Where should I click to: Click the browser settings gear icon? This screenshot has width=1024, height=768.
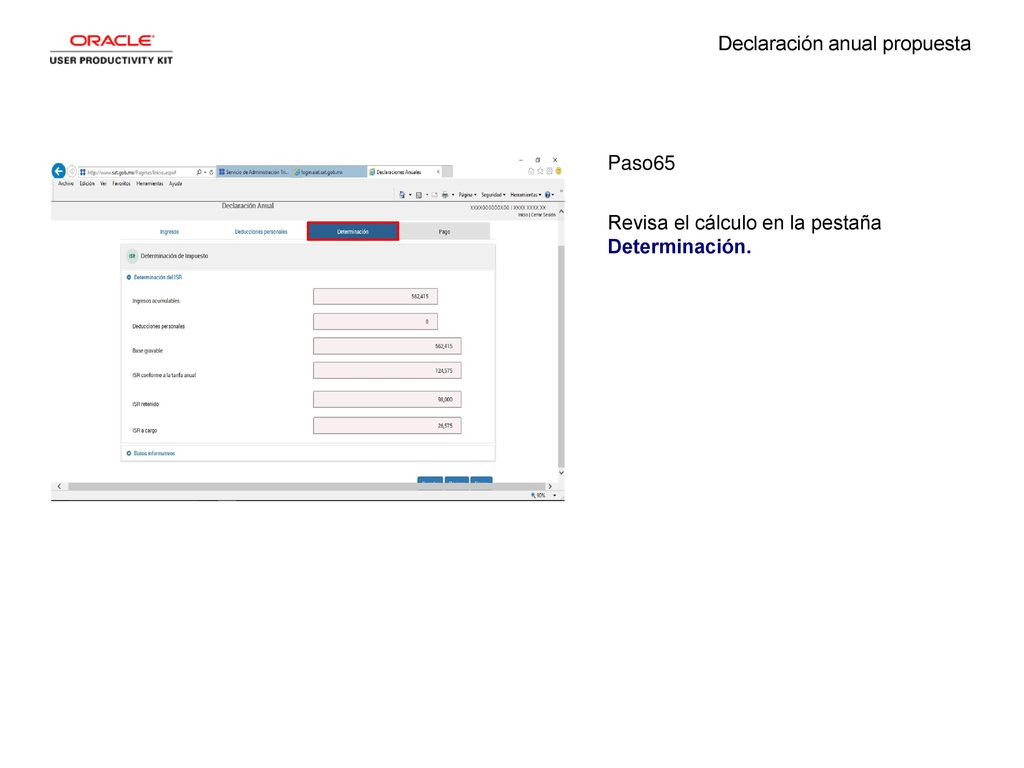549,171
